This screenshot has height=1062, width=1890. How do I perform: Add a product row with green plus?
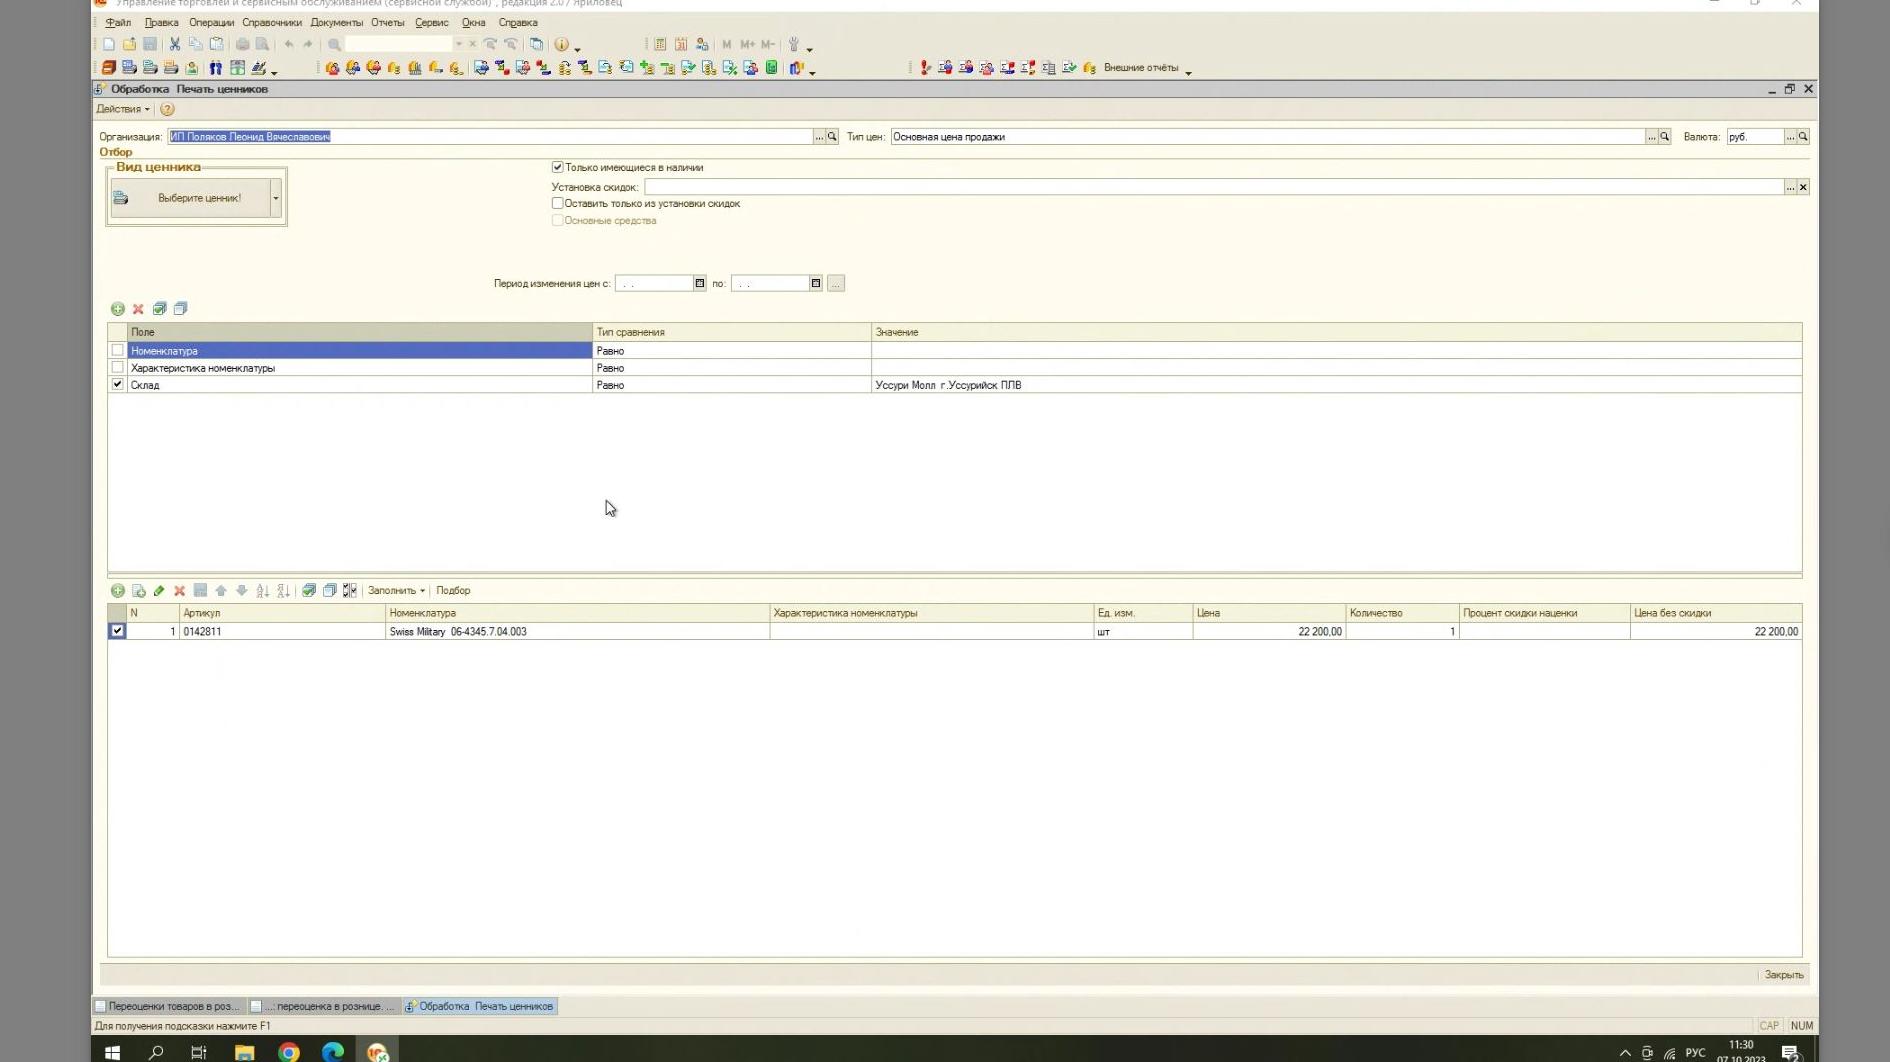point(118,591)
